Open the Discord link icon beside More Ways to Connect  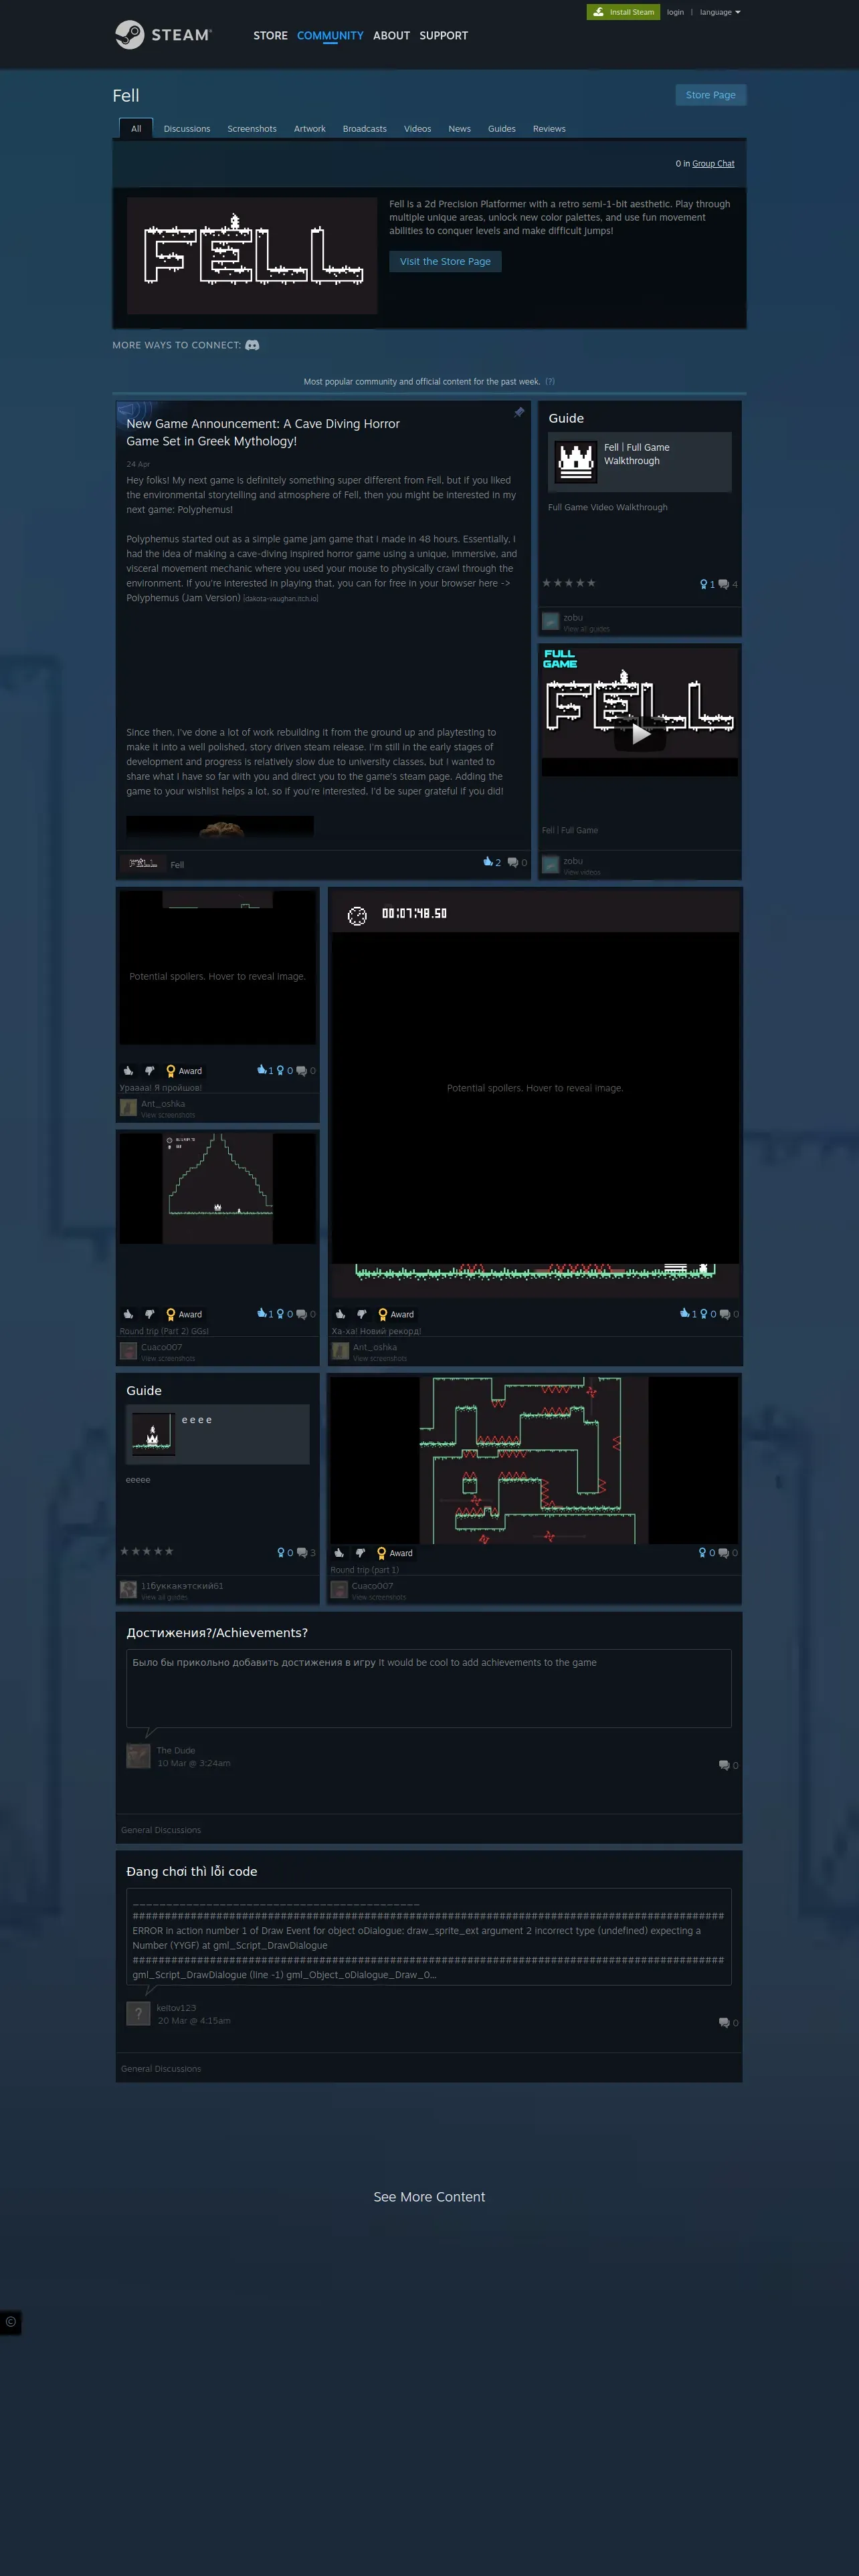(x=252, y=345)
